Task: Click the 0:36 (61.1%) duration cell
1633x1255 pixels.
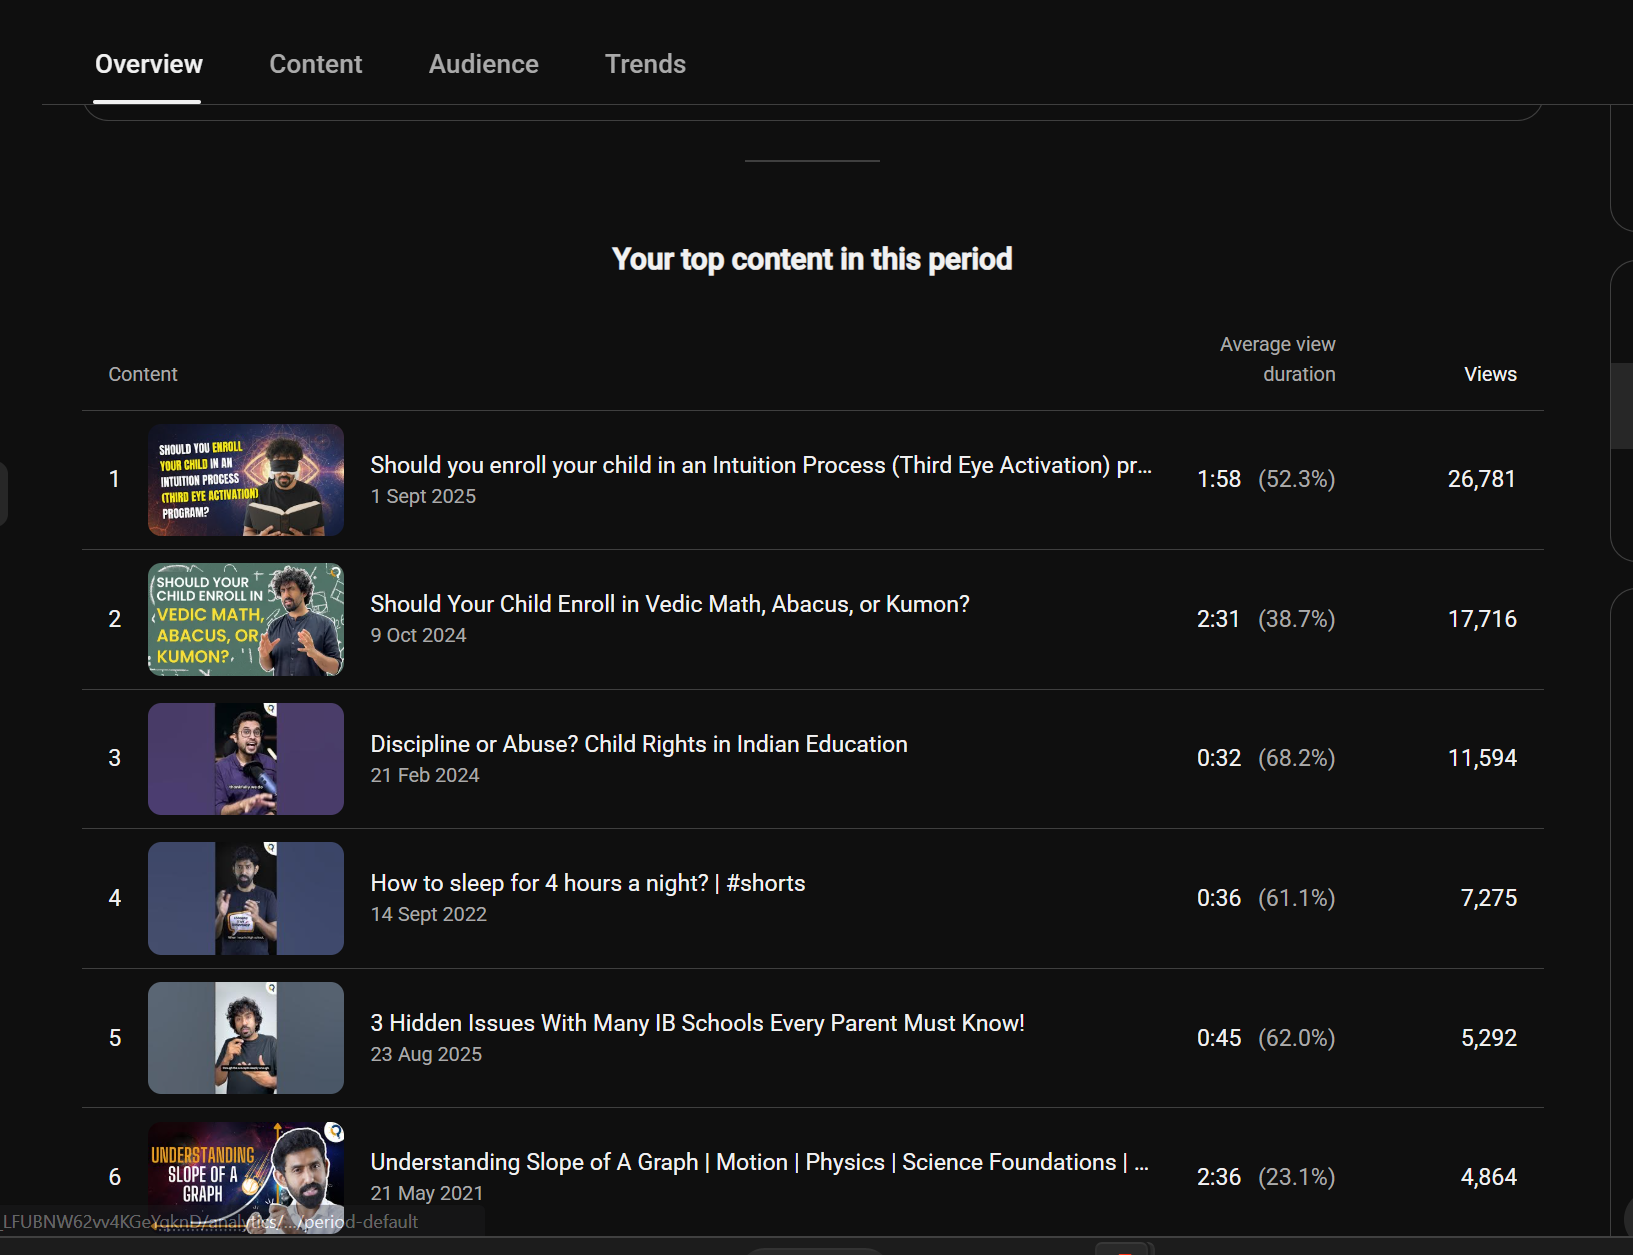Action: click(1266, 898)
